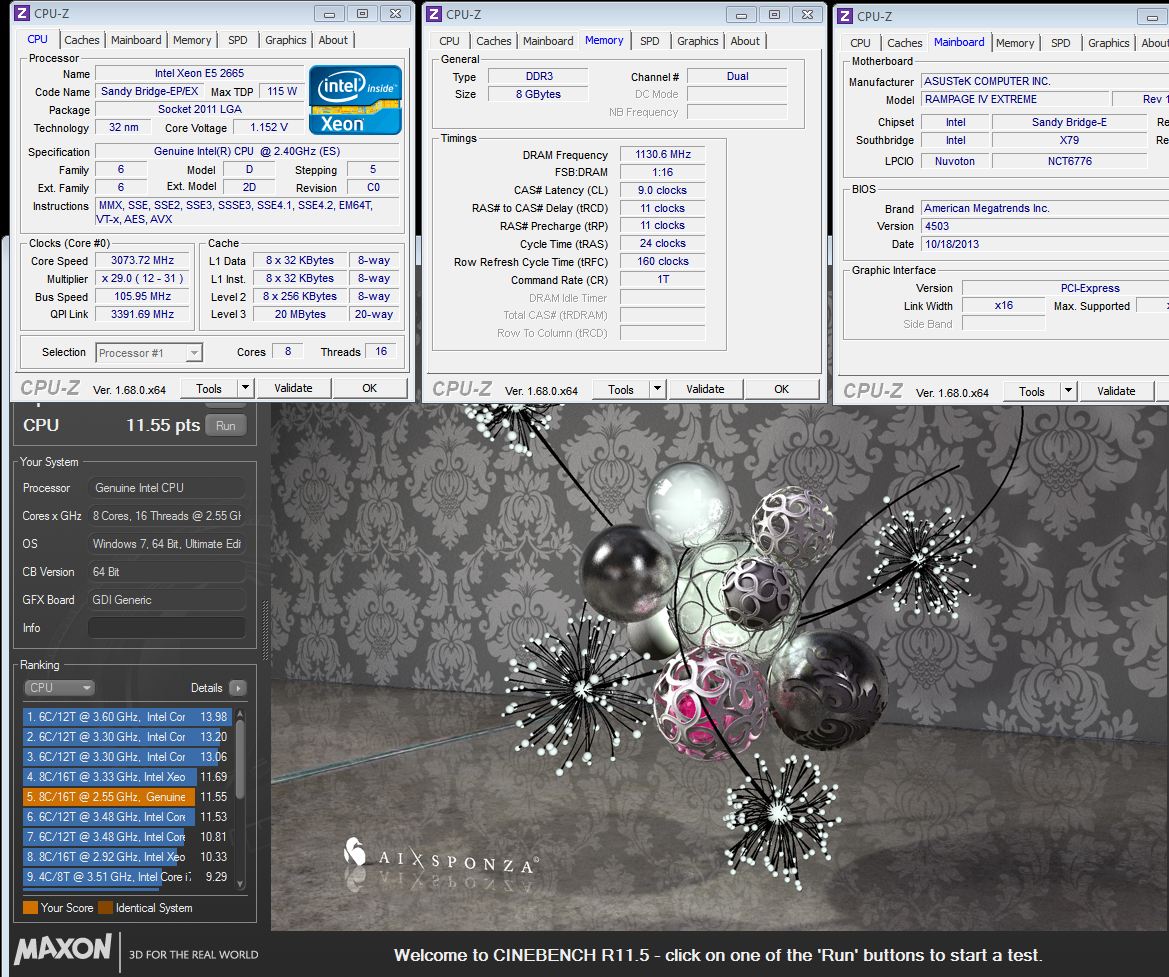Image resolution: width=1169 pixels, height=977 pixels.
Task: Switch middle CPU-Z window to CPU tab
Action: click(x=449, y=41)
